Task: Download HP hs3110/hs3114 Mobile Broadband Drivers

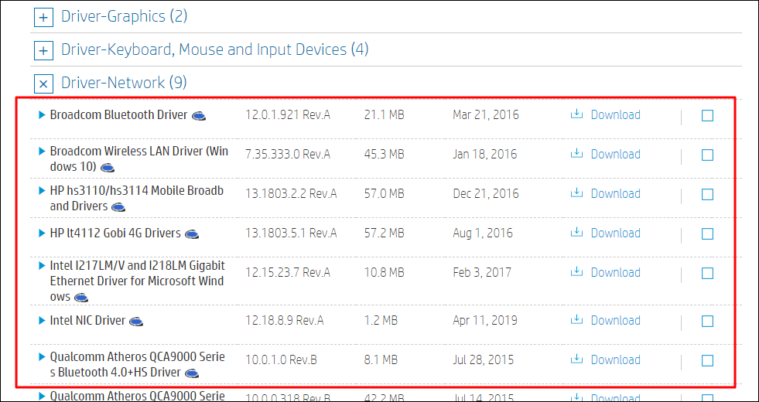Action: click(x=615, y=194)
